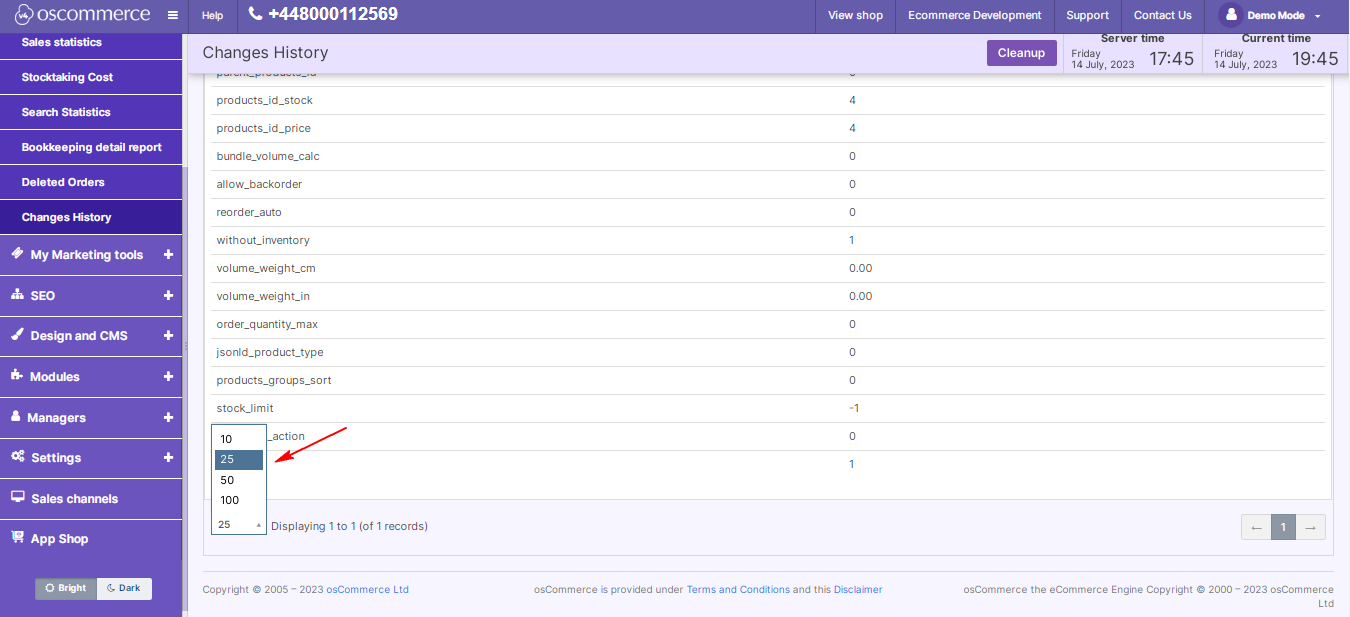Click bundle_volume_calc row label
This screenshot has height=617, width=1350.
[268, 156]
